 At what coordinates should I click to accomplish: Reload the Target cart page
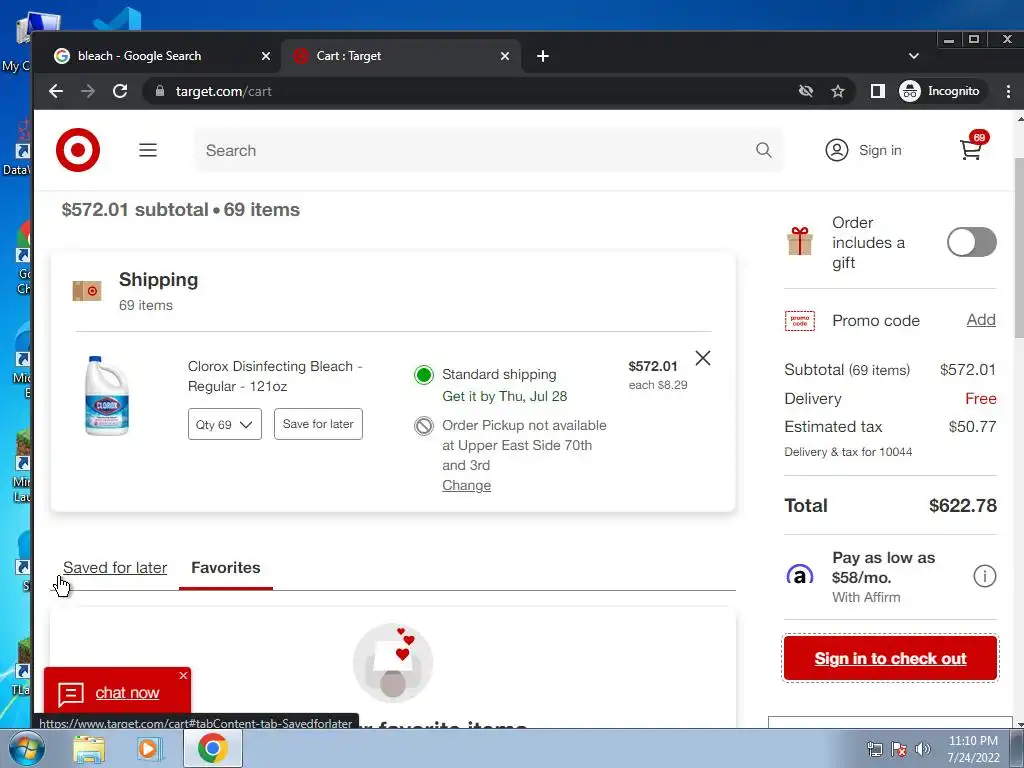tap(120, 91)
